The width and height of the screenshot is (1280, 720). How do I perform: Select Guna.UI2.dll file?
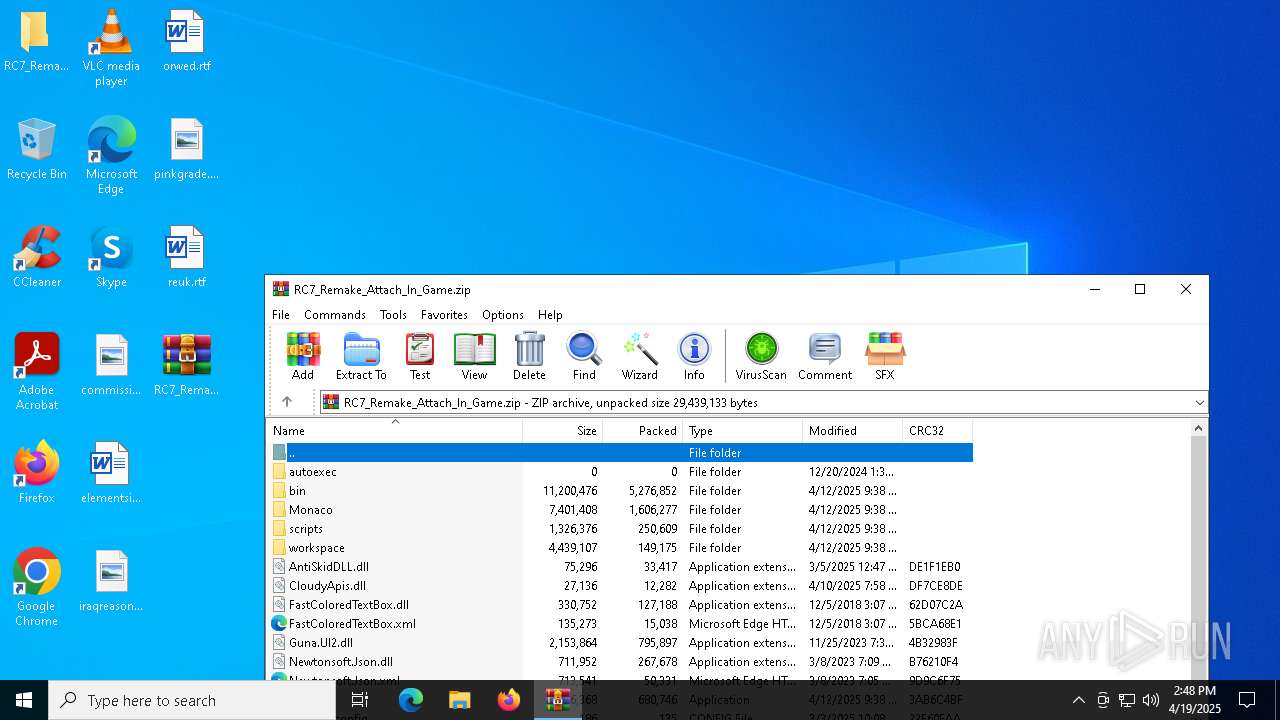[620, 643]
